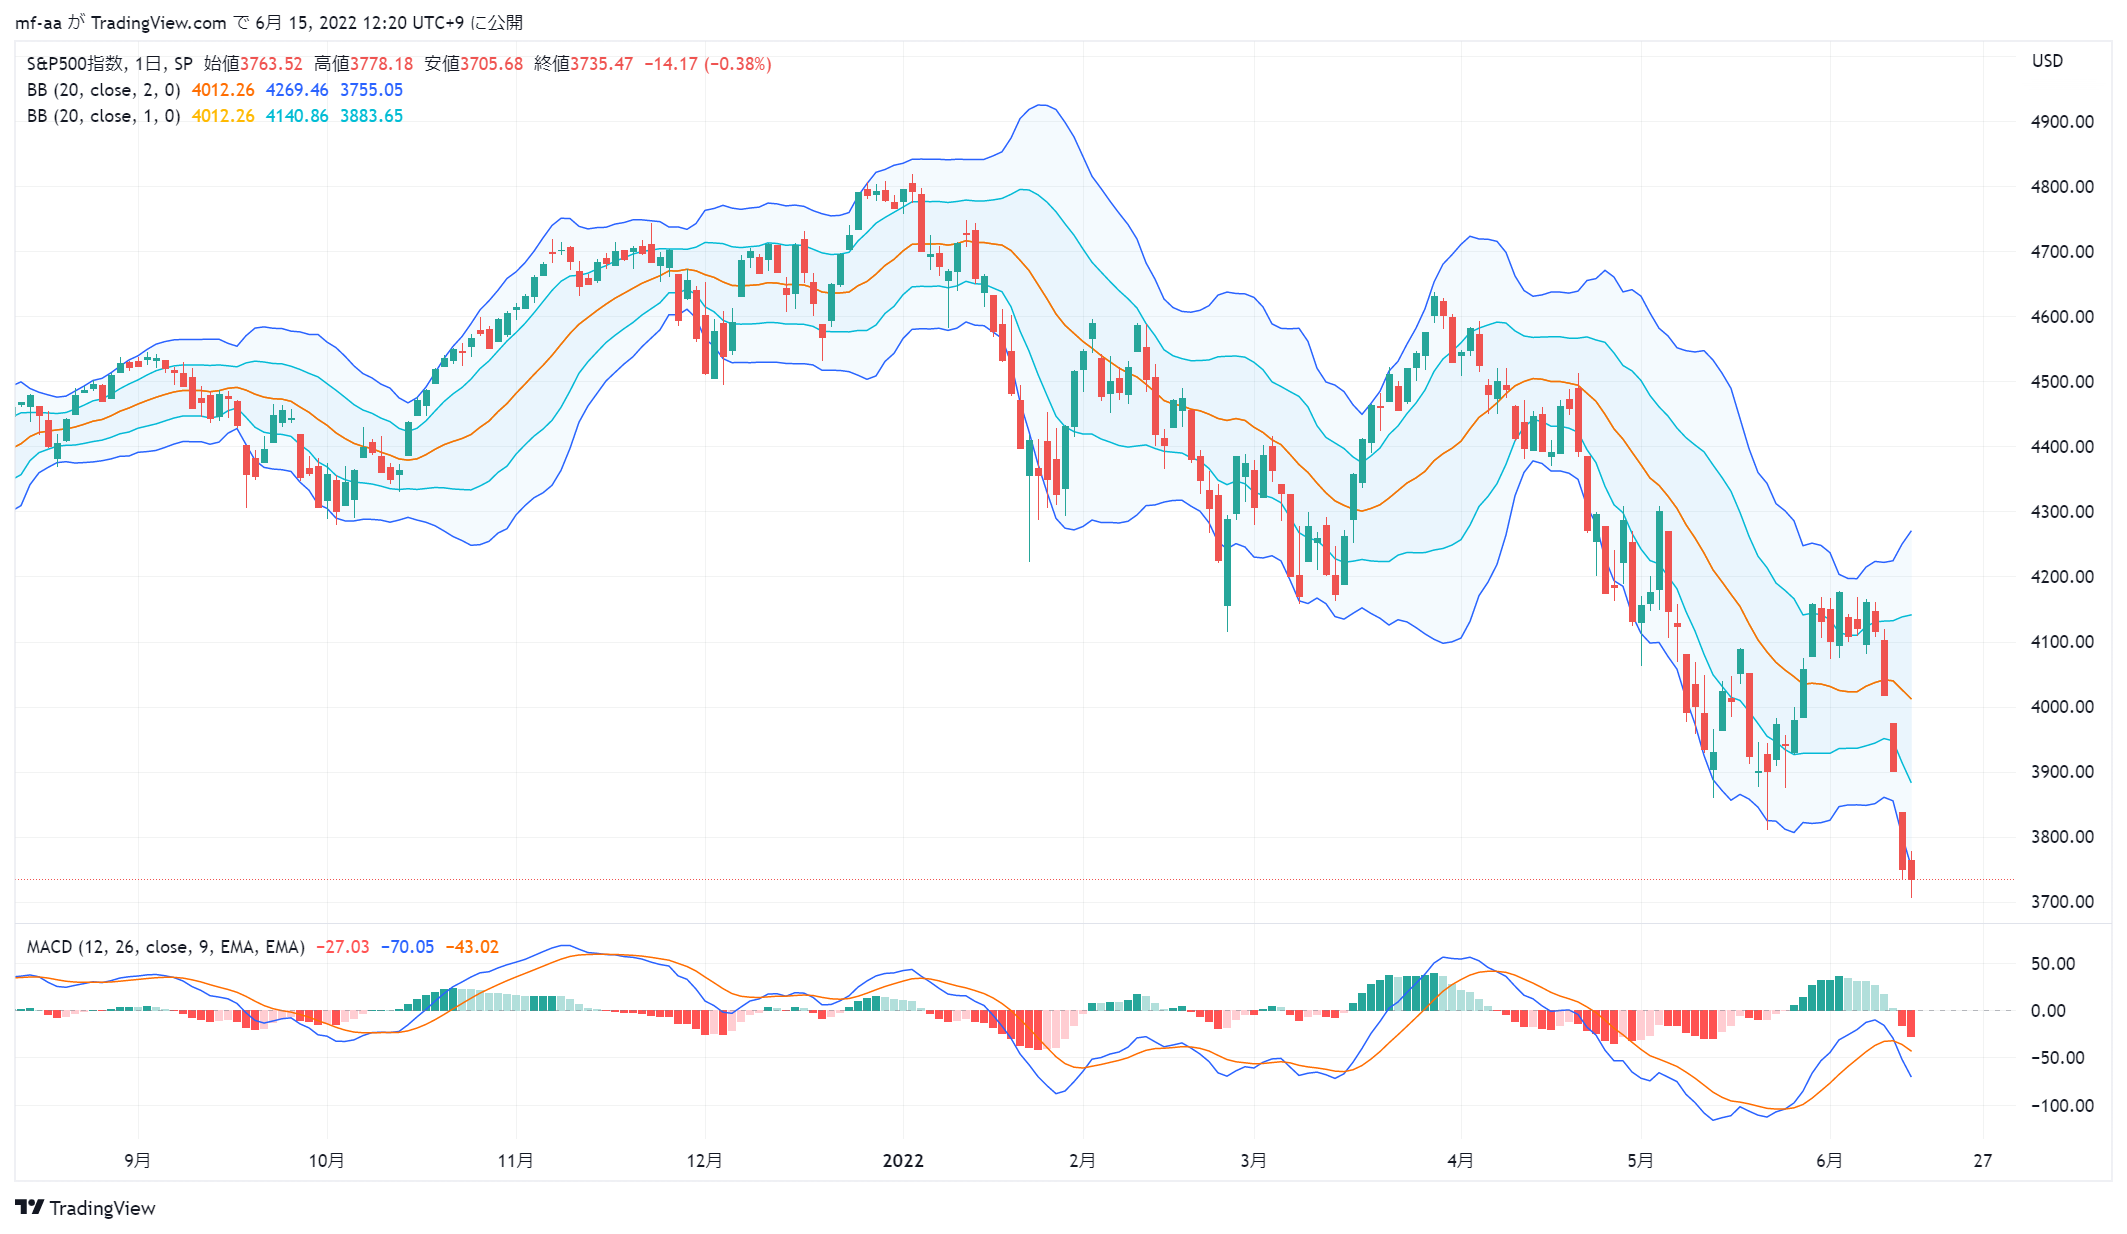Click the -100.00 MACD axis label
The image size is (2127, 1234).
pos(2062,1106)
